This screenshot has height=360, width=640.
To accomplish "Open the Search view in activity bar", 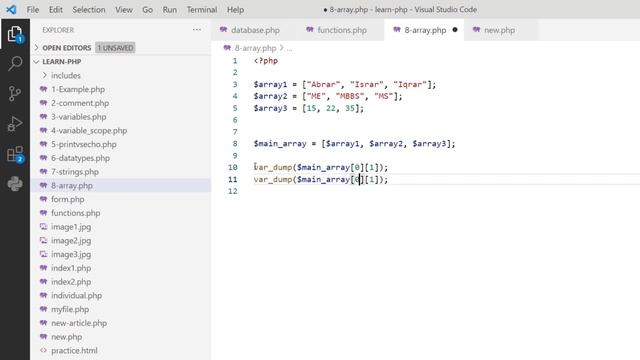I will [x=15, y=64].
